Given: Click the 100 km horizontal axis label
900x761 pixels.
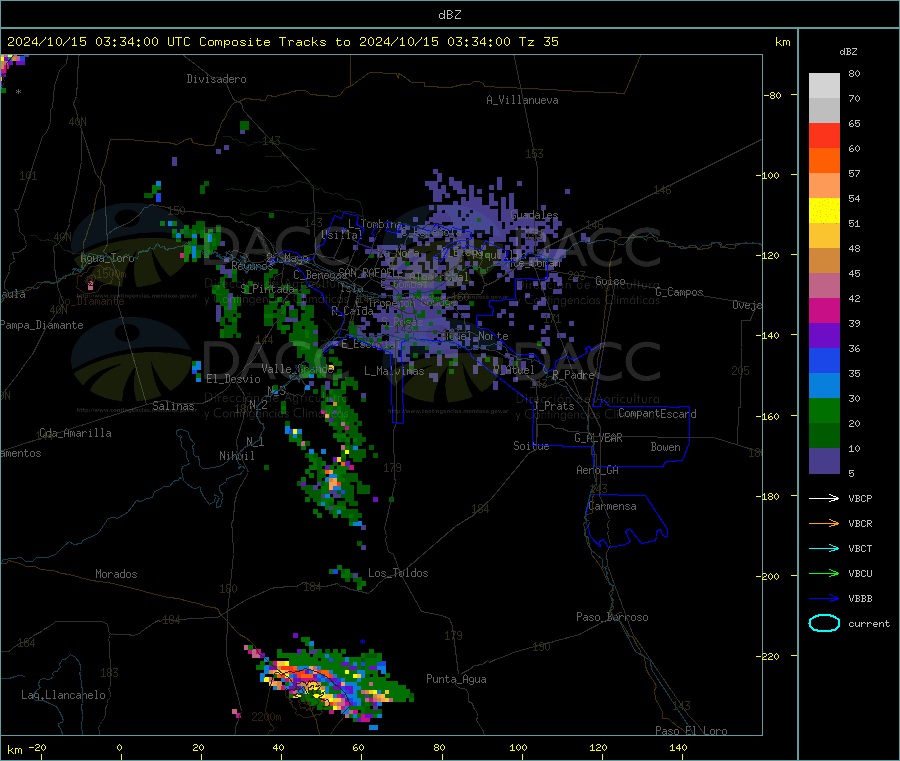Looking at the screenshot, I should click(518, 747).
